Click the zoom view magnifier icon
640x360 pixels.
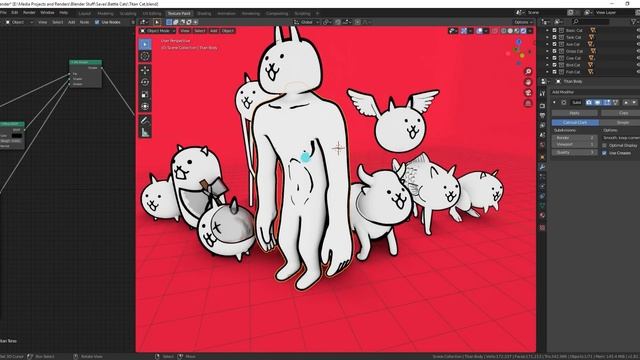[528, 71]
